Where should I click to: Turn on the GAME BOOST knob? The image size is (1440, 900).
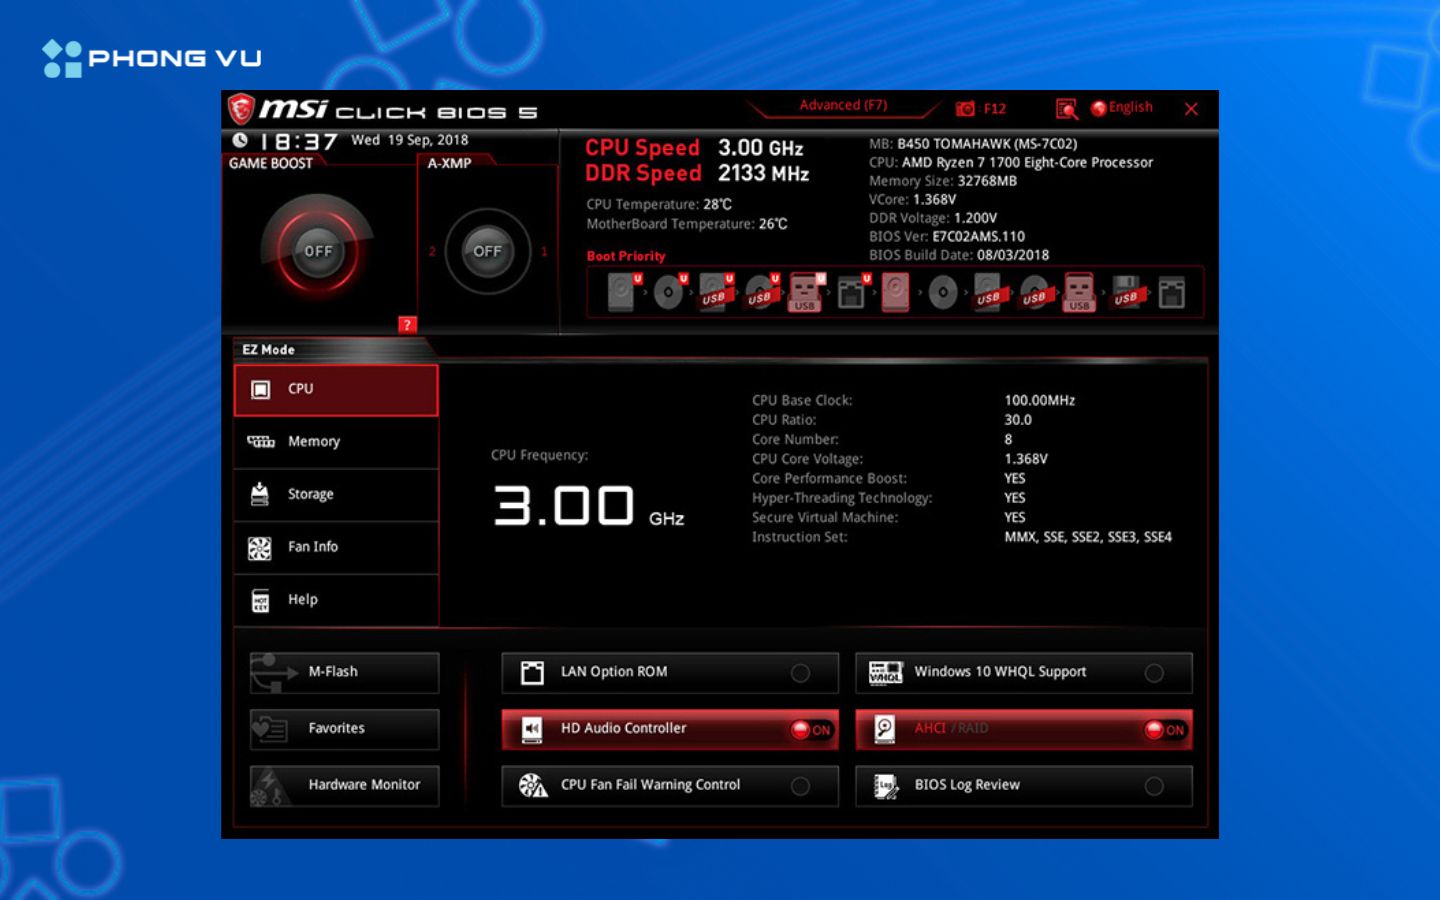(x=318, y=251)
